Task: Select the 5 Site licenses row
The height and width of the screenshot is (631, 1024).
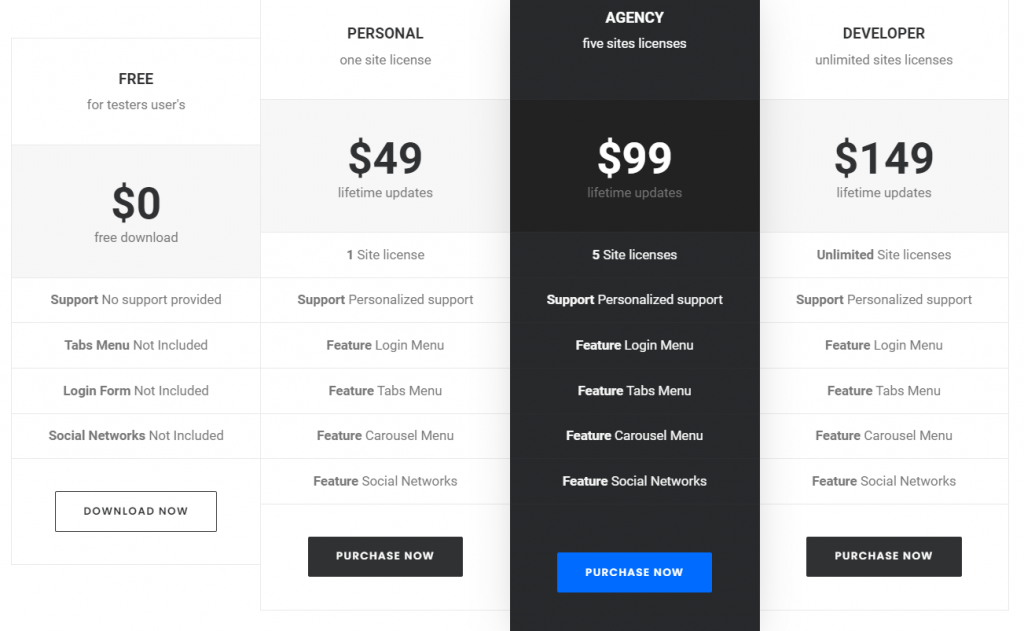Action: 634,255
